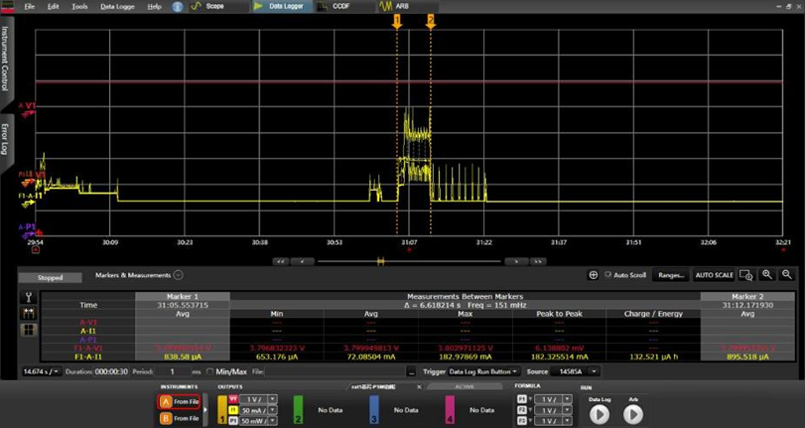805x428 pixels.
Task: Click the grid layout icon left of measurements table
Action: 28,329
